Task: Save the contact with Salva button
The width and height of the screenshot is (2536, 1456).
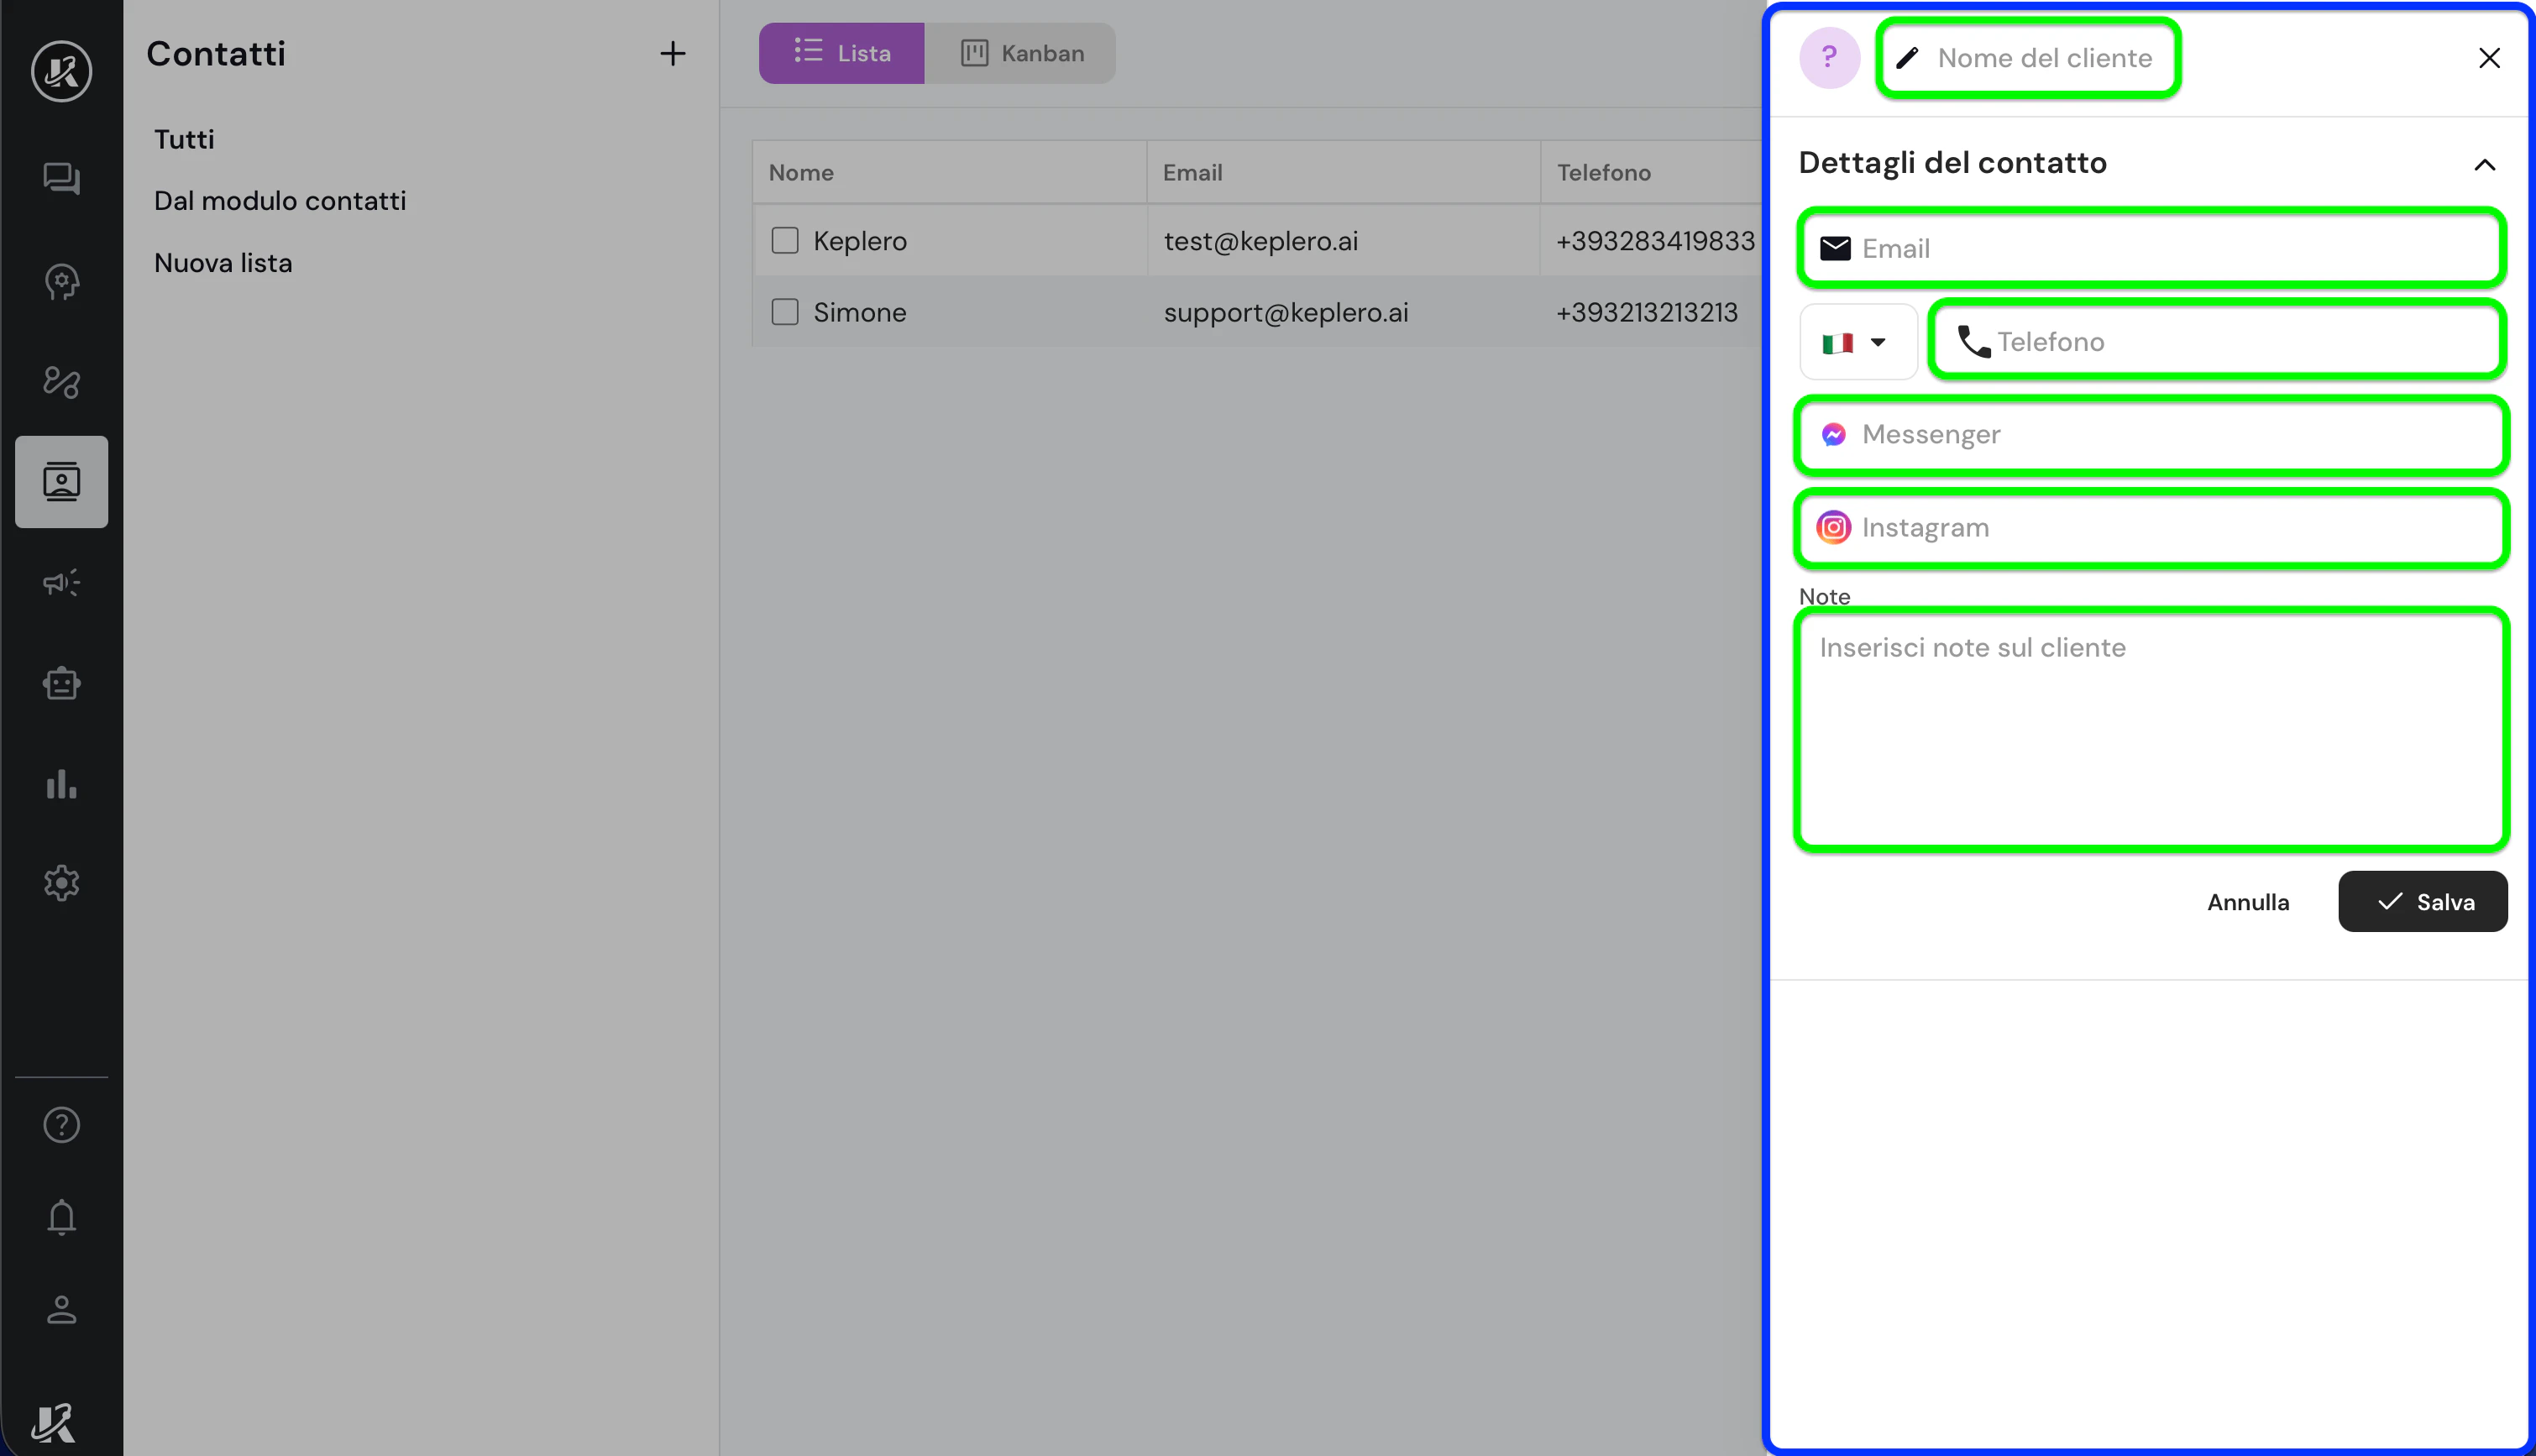Action: (x=2422, y=901)
